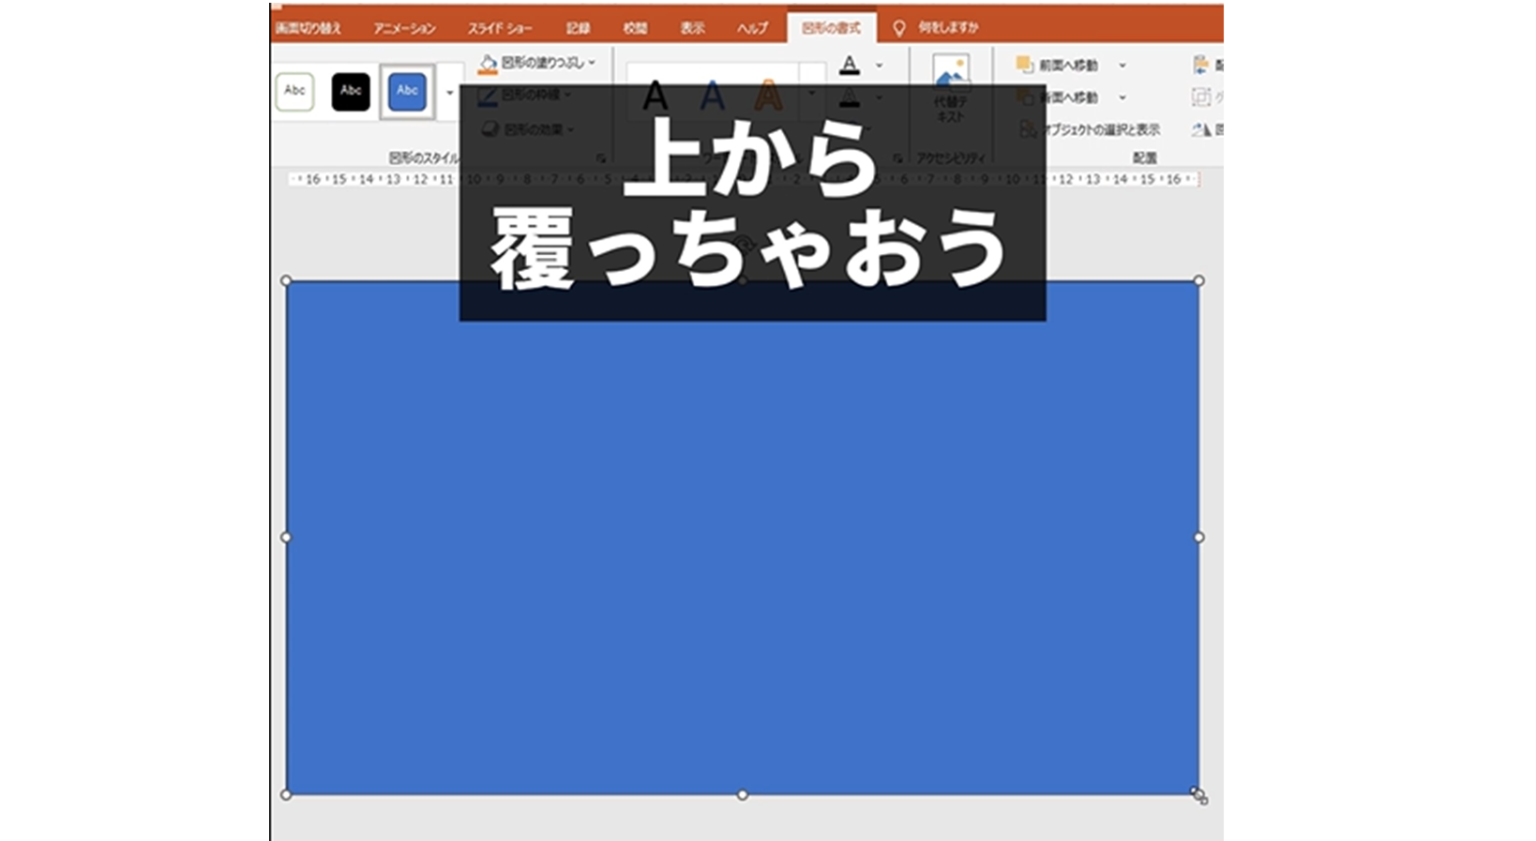Click the rectangle's middle-left sizing handle
Screen dimensions: 1536x841
pyautogui.click(x=286, y=537)
